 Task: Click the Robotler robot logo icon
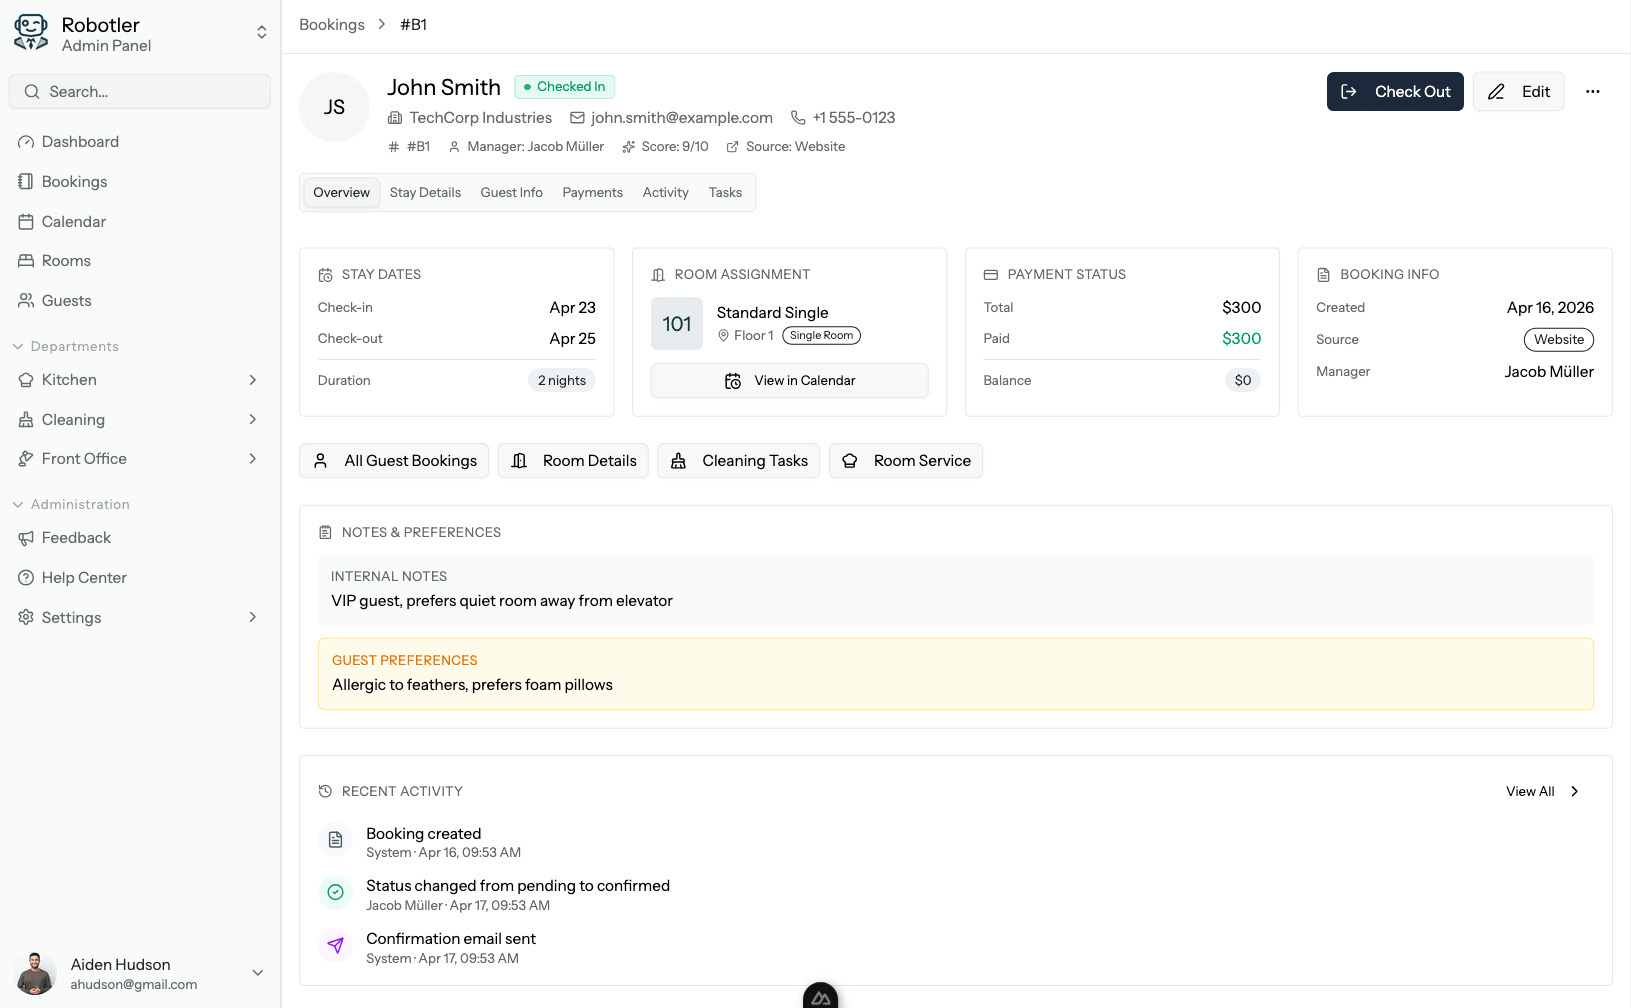click(x=31, y=33)
